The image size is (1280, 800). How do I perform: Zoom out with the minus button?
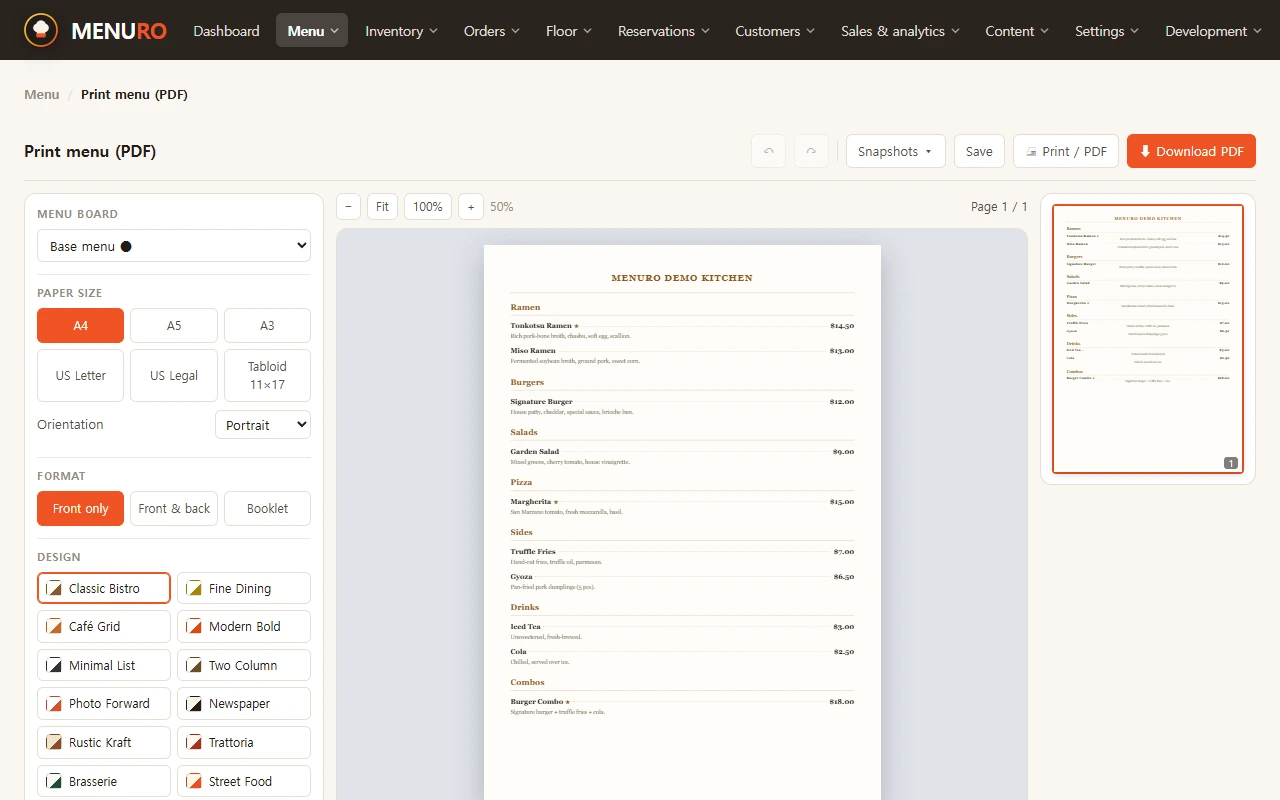pos(348,207)
